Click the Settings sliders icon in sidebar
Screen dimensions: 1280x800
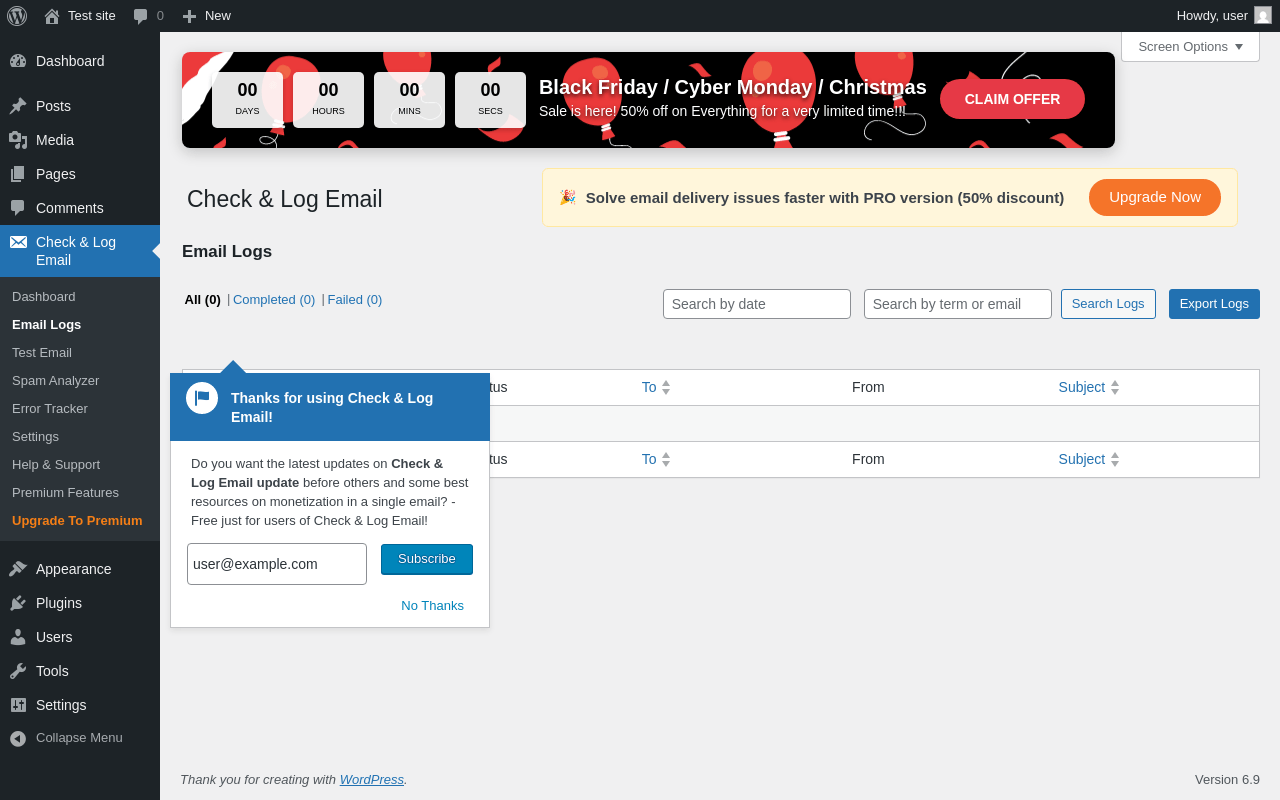(x=18, y=705)
